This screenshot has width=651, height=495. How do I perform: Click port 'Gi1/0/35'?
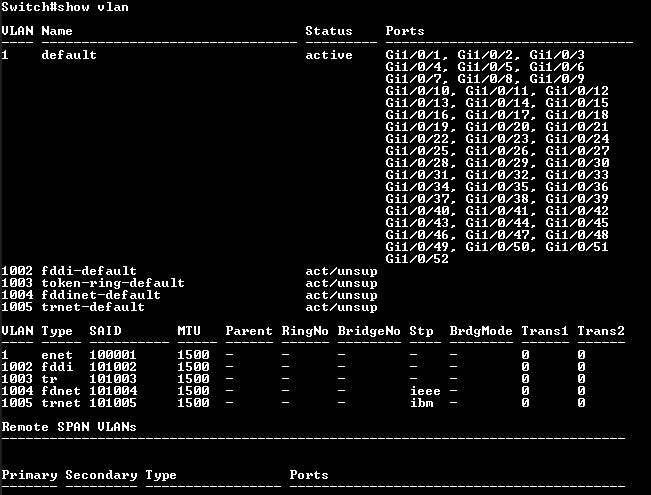tap(499, 187)
